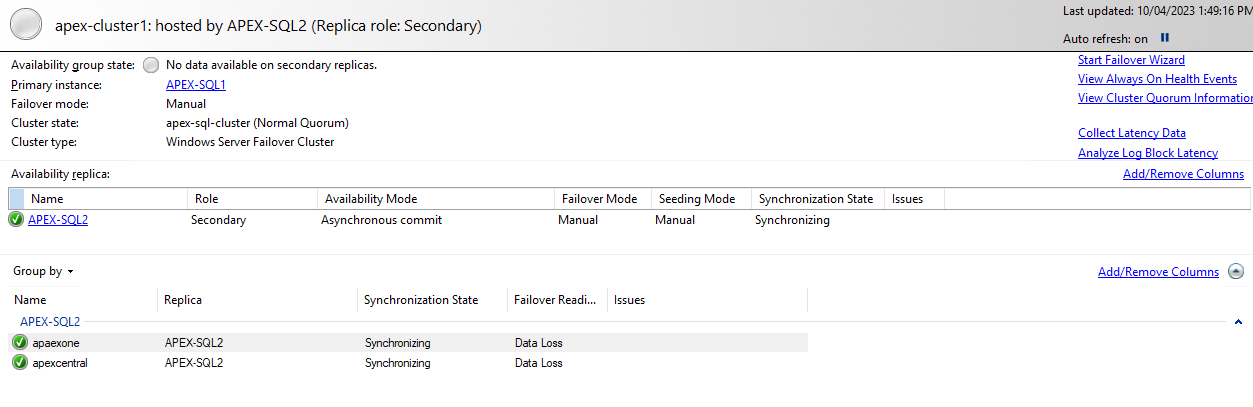1253x407 pixels.
Task: Click the gray availability group state circle
Action: [x=151, y=65]
